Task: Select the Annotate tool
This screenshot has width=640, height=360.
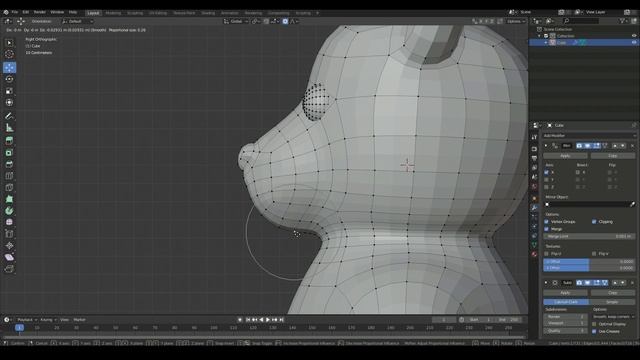Action: pyautogui.click(x=9, y=116)
